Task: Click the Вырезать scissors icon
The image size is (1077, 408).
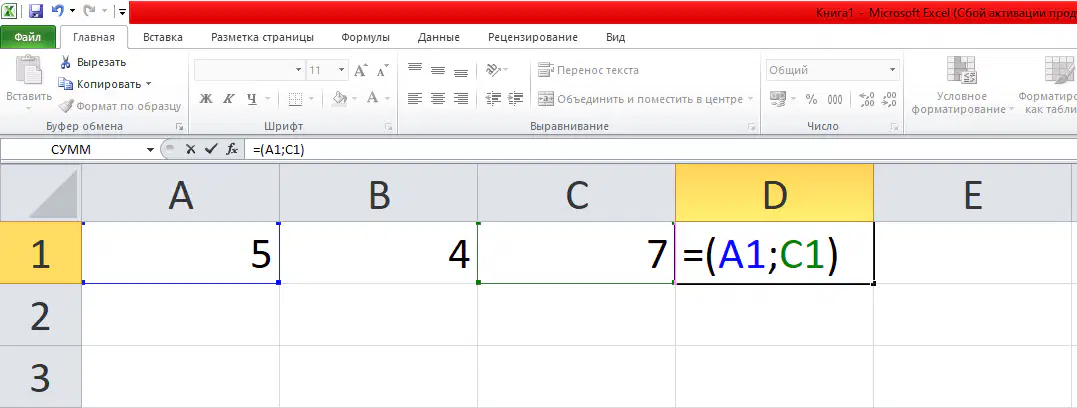Action: pyautogui.click(x=65, y=63)
